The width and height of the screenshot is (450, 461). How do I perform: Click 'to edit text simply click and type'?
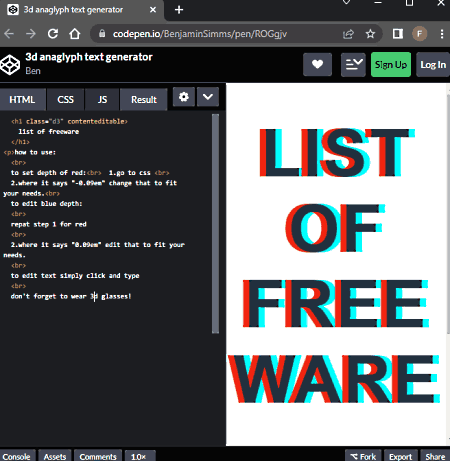point(75,276)
